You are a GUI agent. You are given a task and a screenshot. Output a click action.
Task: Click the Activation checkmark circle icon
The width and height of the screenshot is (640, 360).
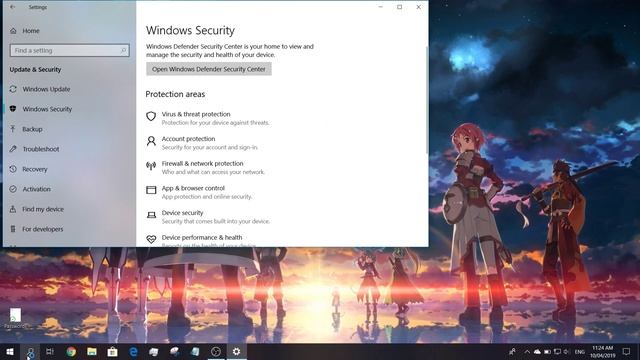tap(13, 189)
